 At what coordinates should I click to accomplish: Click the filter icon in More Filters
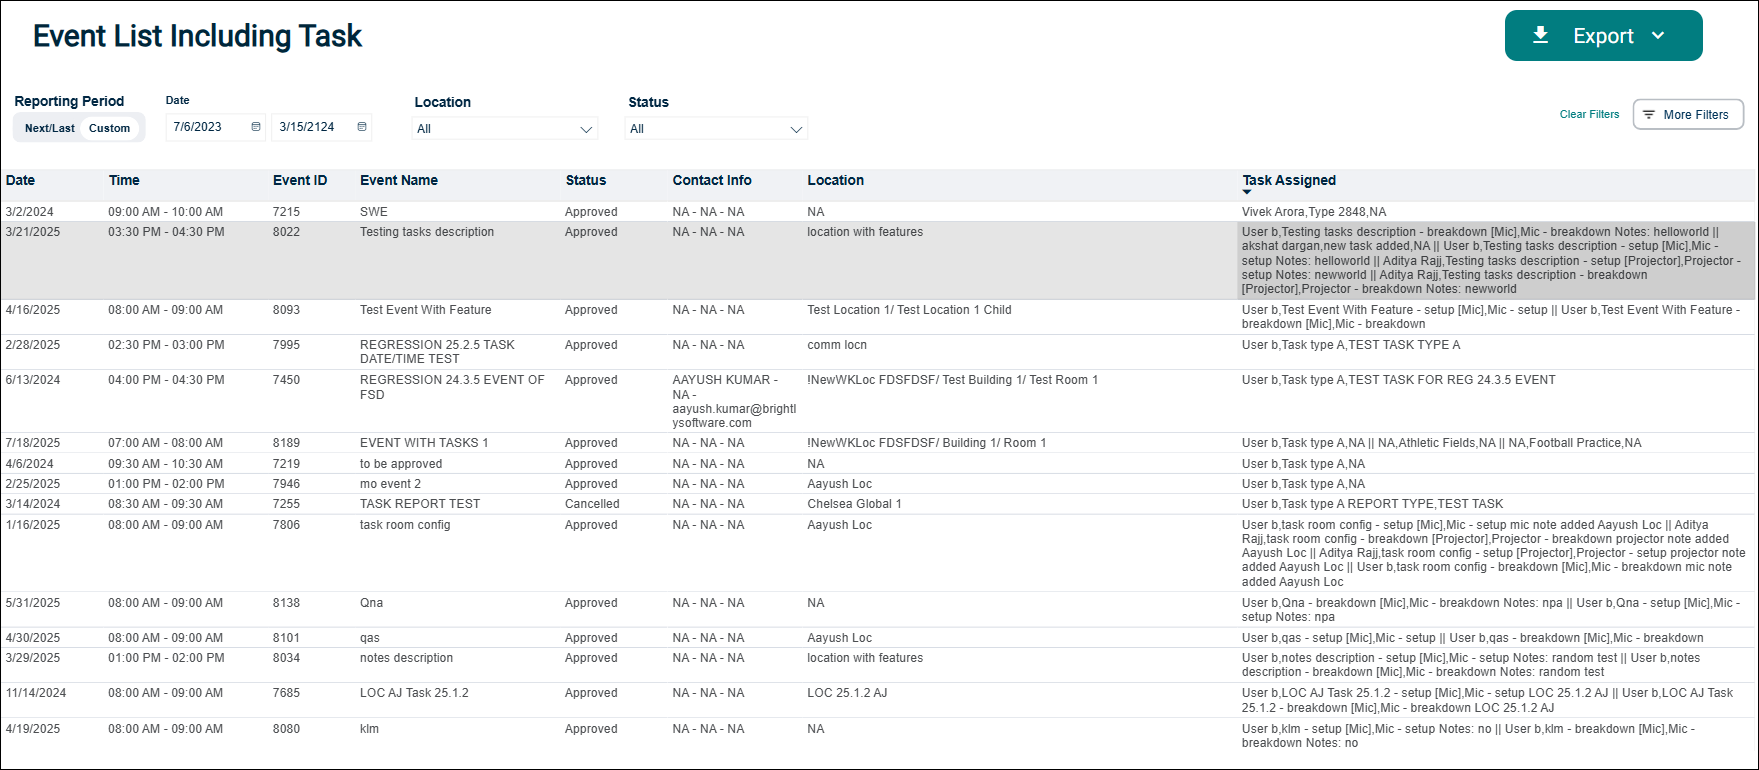1649,115
